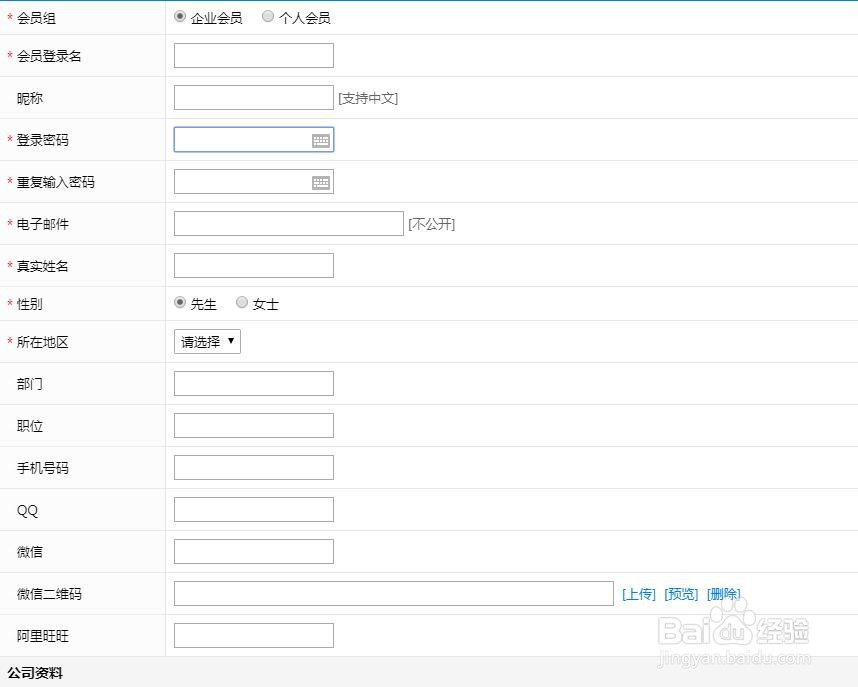This screenshot has height=687, width=858.
Task: Click the 预览 link
Action: pyautogui.click(x=681, y=594)
